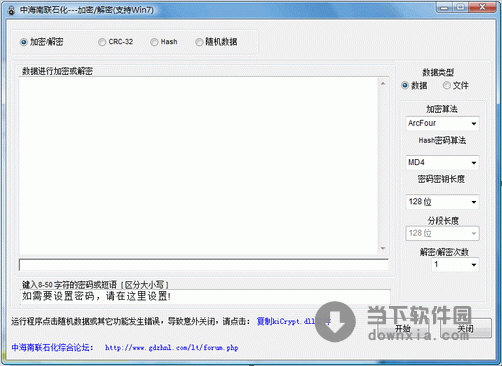Image resolution: width=502 pixels, height=366 pixels.
Task: Open the MD4 hash algorithm dropdown
Action: coord(442,163)
